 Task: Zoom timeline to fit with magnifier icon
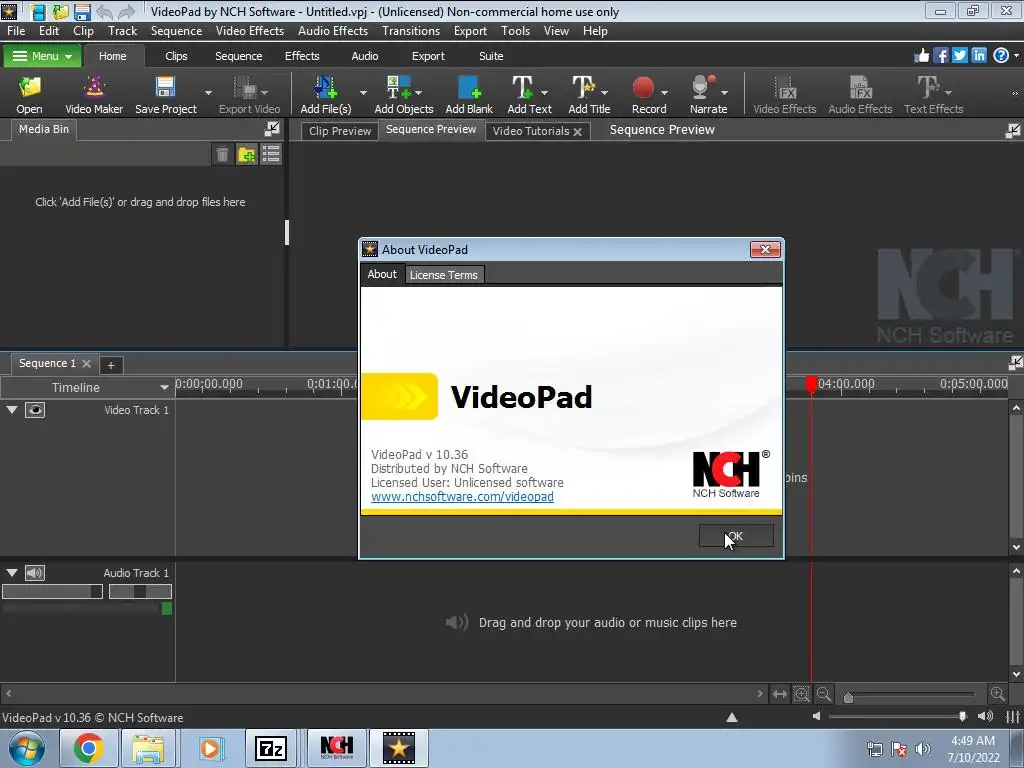click(x=801, y=694)
